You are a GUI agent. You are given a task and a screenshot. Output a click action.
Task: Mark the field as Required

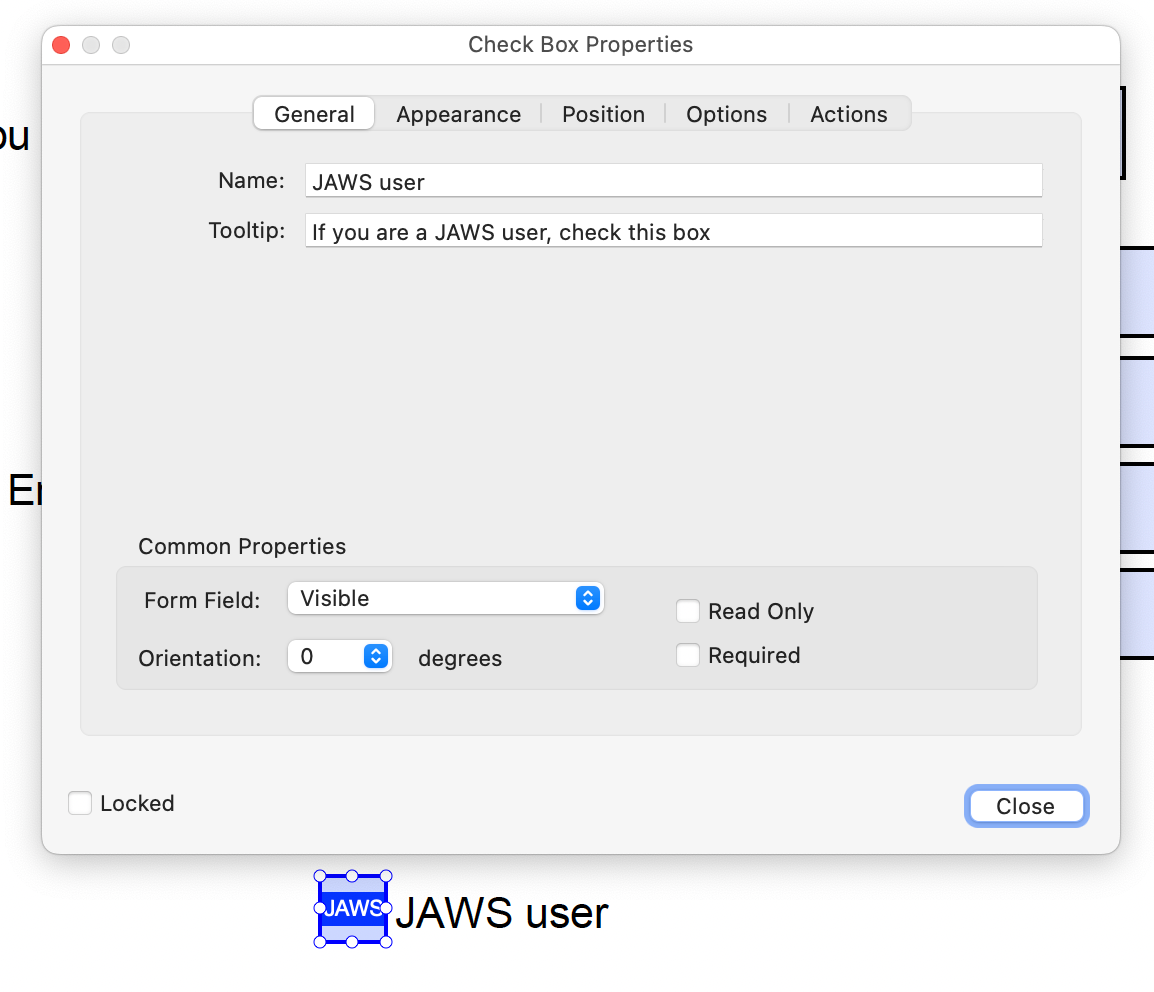point(688,655)
